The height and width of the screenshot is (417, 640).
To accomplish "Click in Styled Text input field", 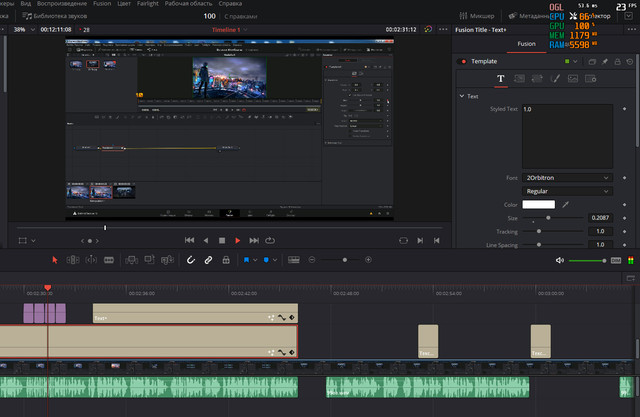I will pos(567,136).
